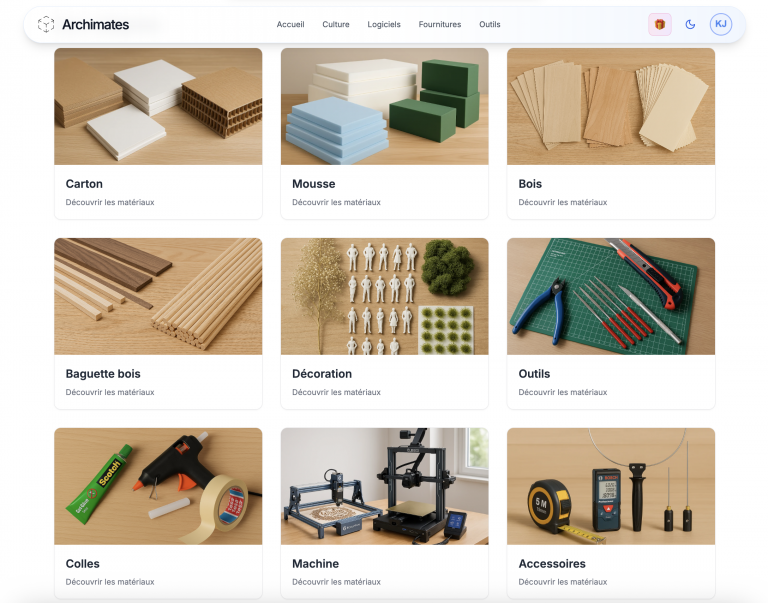
Task: Click the Accessoires card title
Action: (552, 564)
